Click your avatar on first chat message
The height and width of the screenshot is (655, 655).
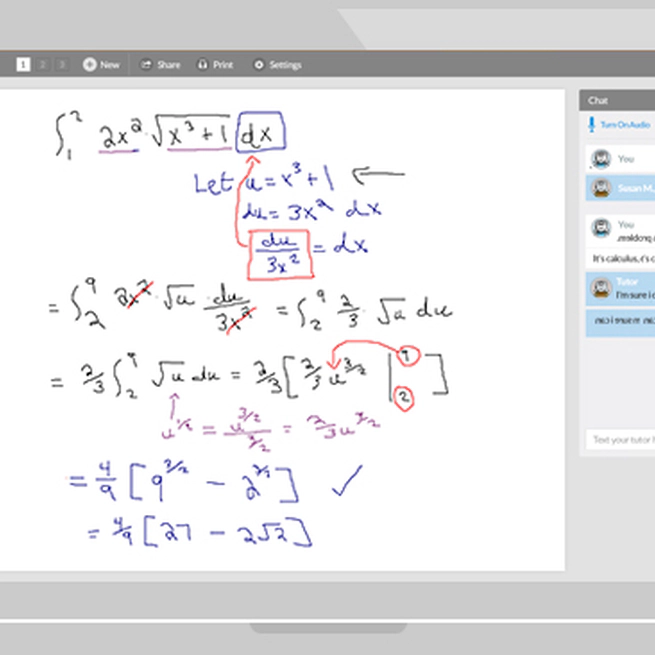point(601,159)
